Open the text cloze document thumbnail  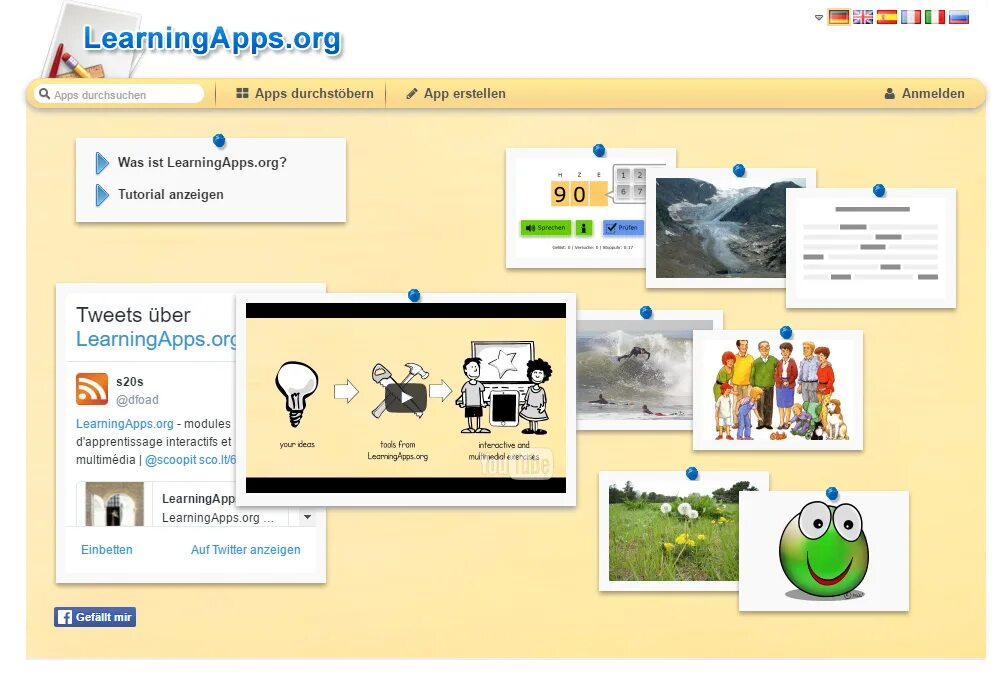871,248
